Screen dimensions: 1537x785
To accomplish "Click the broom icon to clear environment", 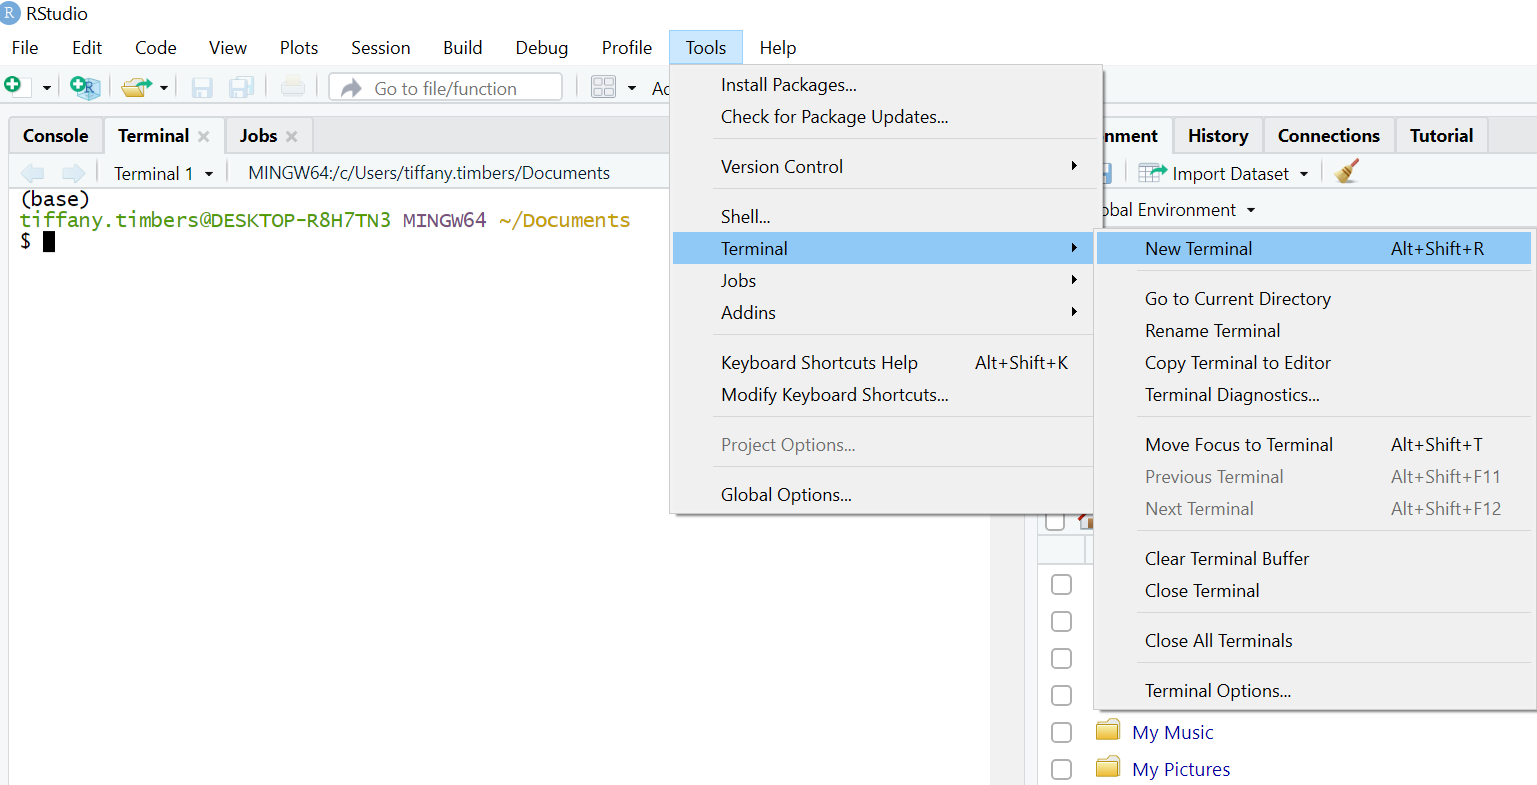I will pos(1347,172).
